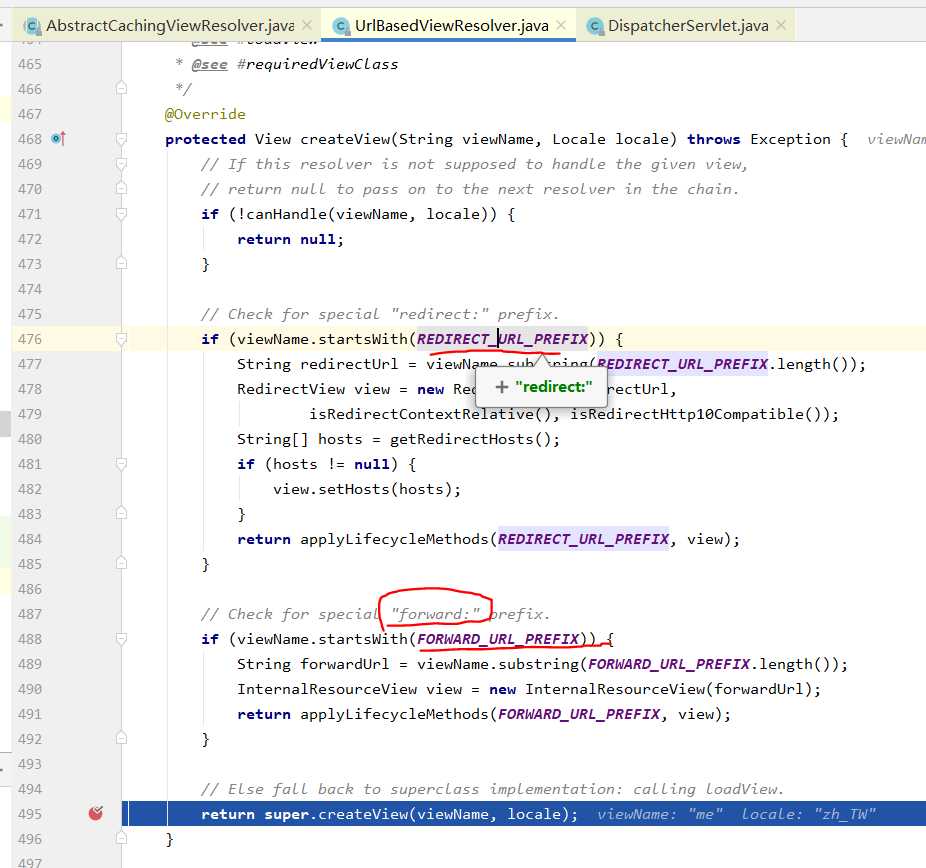The image size is (926, 868).
Task: Click the class icon on the UrlBasedViewResolver.java tab
Action: tap(341, 26)
